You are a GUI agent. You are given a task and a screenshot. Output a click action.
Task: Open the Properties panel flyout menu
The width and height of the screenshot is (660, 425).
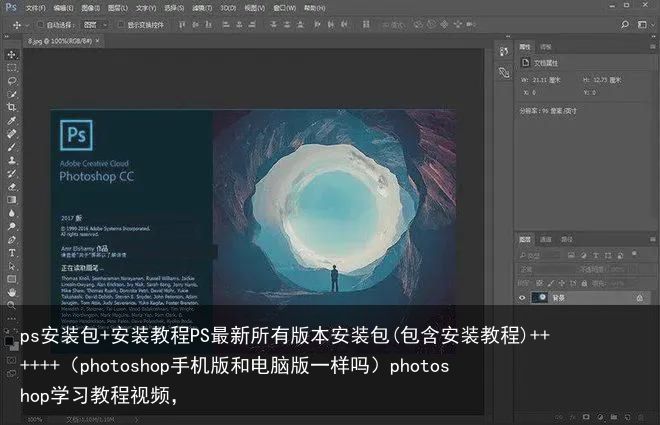(x=652, y=47)
